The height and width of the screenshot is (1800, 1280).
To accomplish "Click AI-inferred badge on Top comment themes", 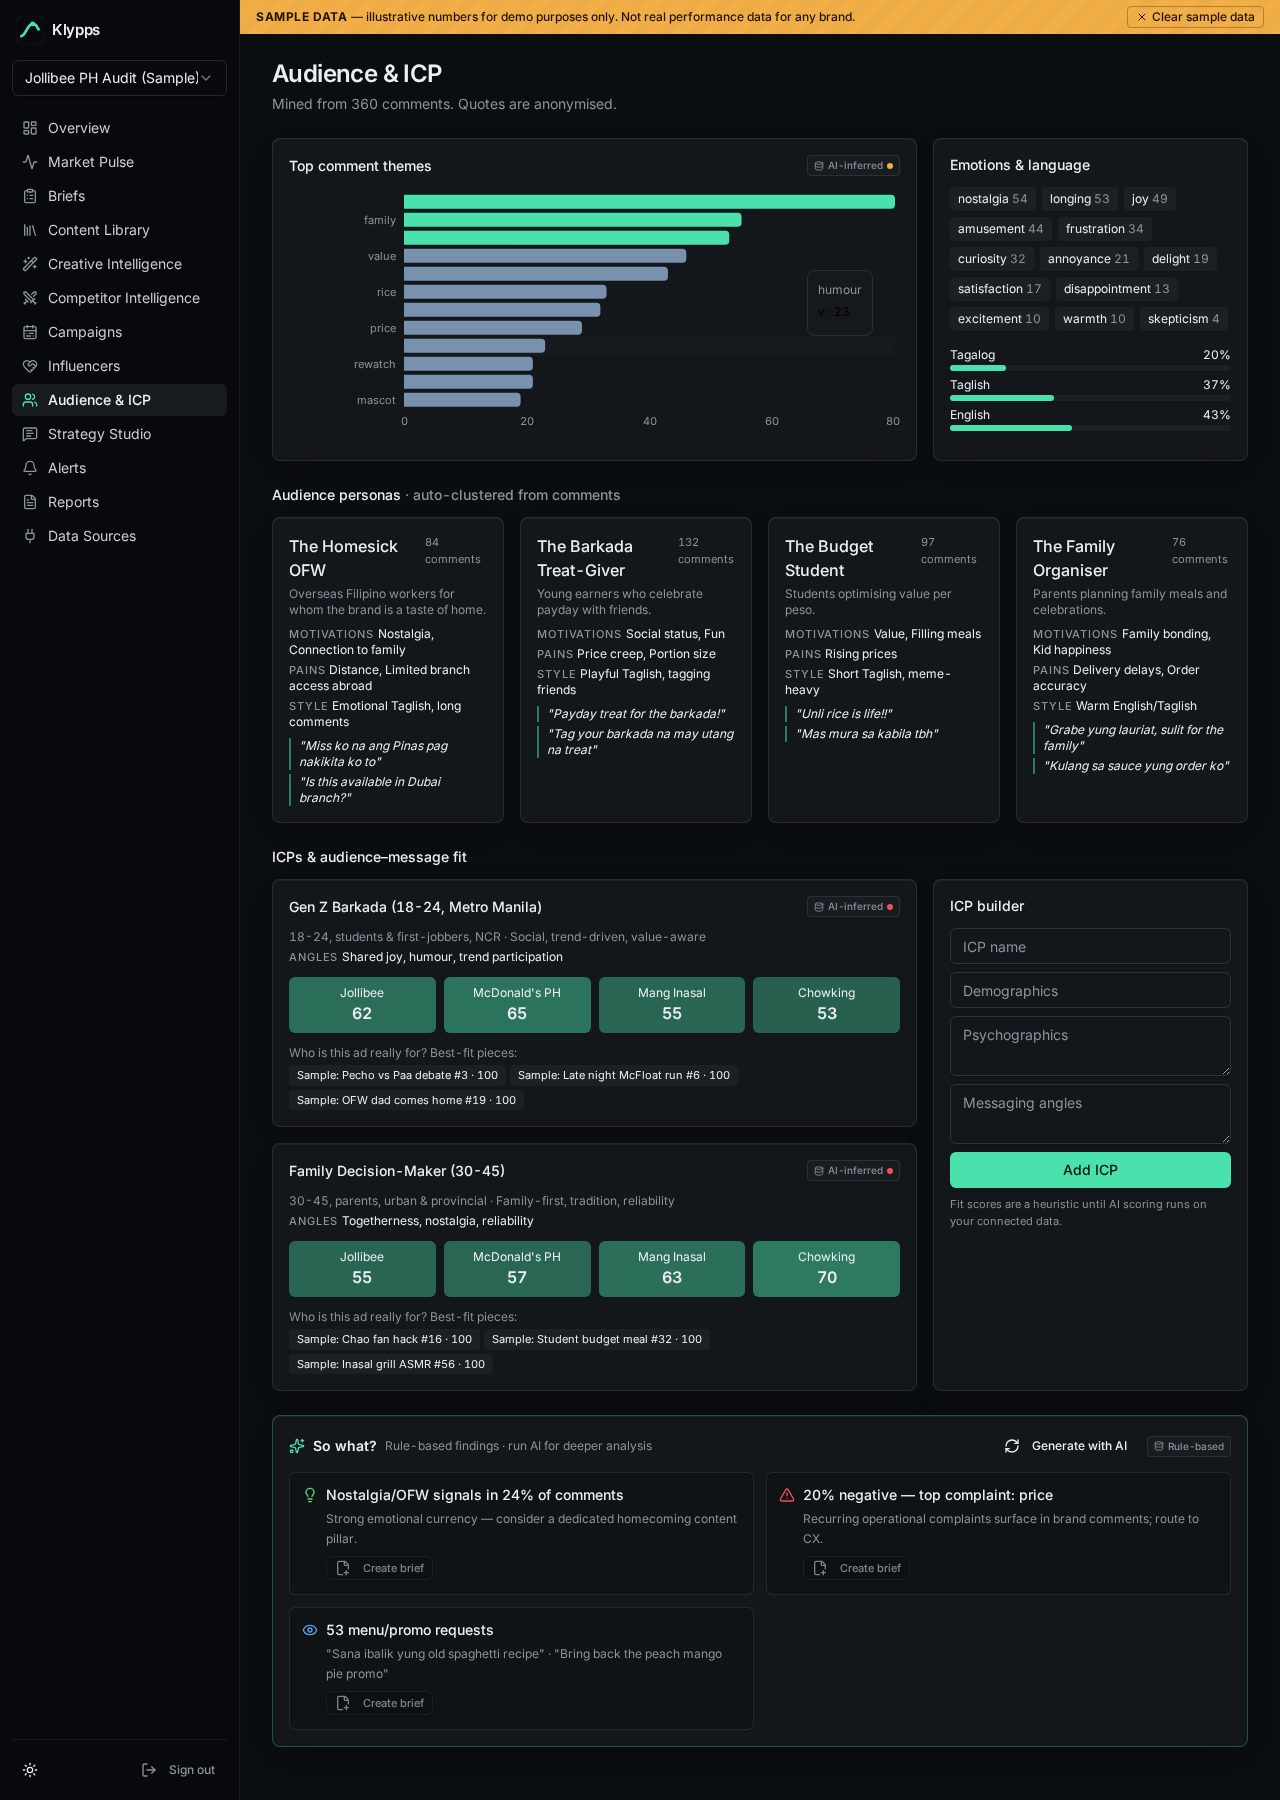I will tap(853, 166).
